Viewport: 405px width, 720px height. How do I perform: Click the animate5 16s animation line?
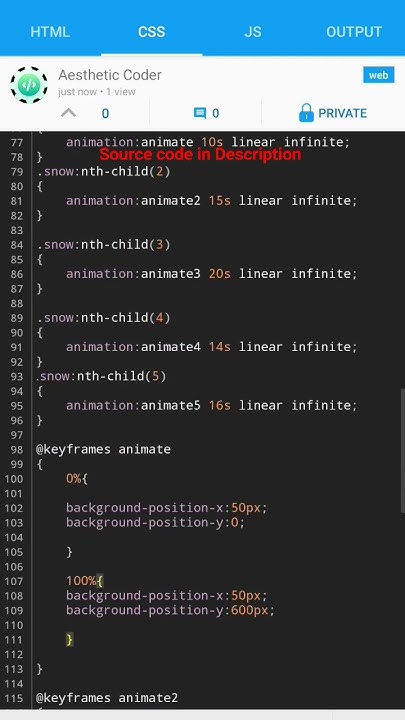pos(211,405)
